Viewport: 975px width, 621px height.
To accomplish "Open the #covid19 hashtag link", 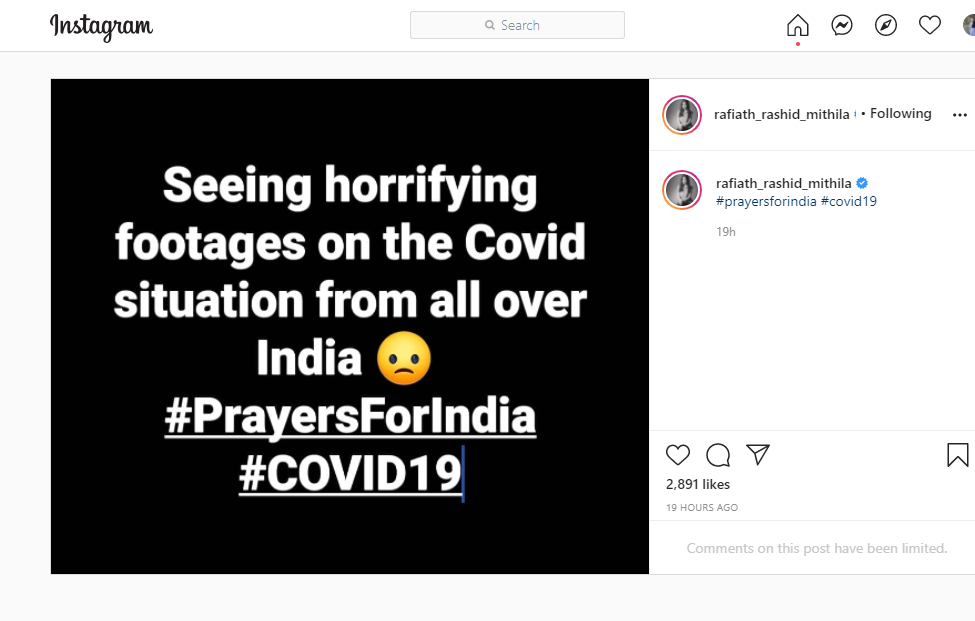I will (849, 201).
